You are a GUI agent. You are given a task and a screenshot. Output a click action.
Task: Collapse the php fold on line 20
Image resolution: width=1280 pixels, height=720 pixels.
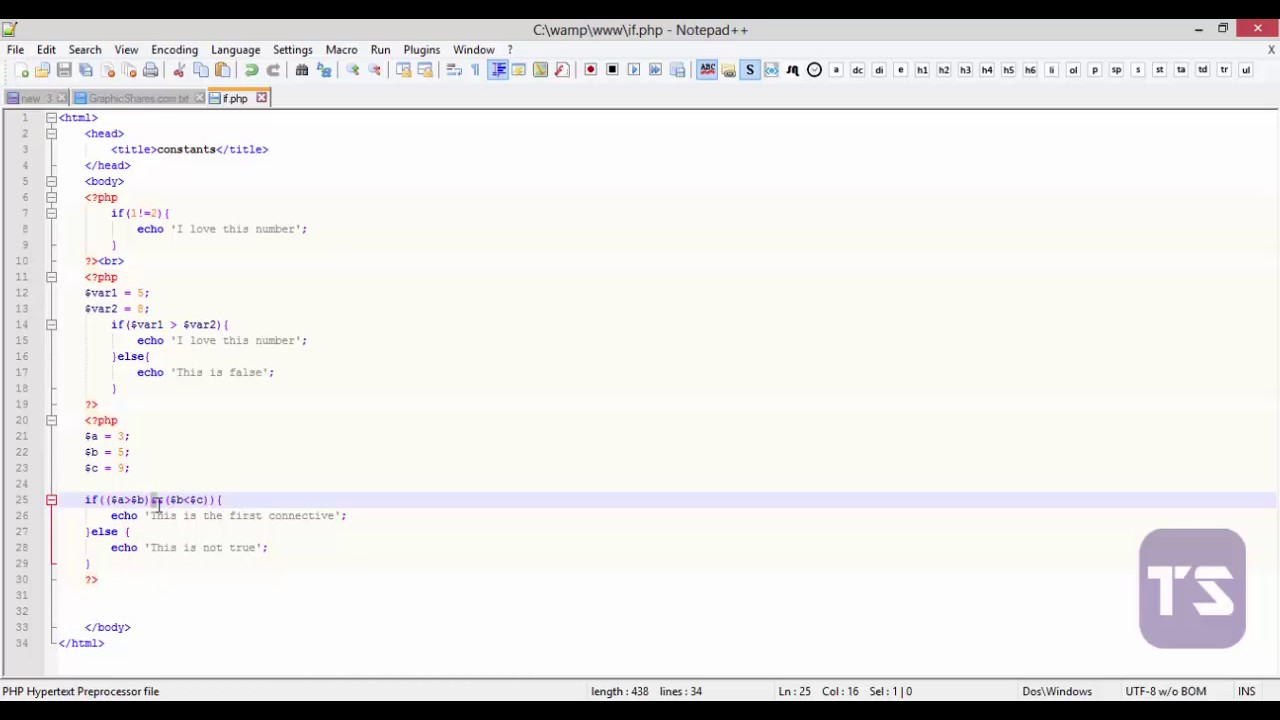pyautogui.click(x=51, y=421)
